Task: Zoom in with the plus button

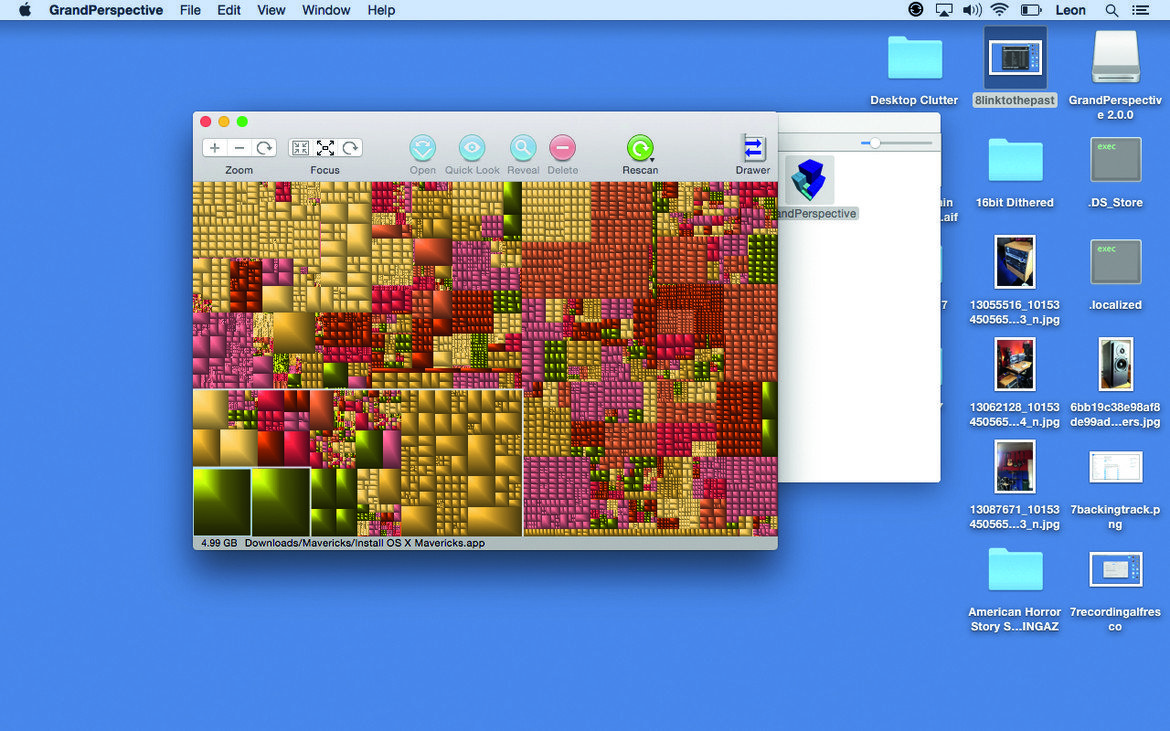Action: click(x=215, y=148)
